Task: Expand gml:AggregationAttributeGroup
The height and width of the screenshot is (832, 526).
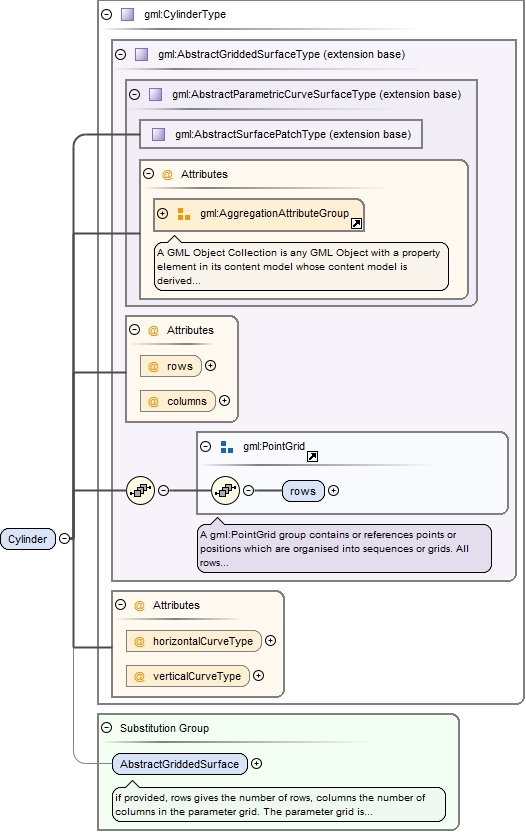Action: (162, 213)
